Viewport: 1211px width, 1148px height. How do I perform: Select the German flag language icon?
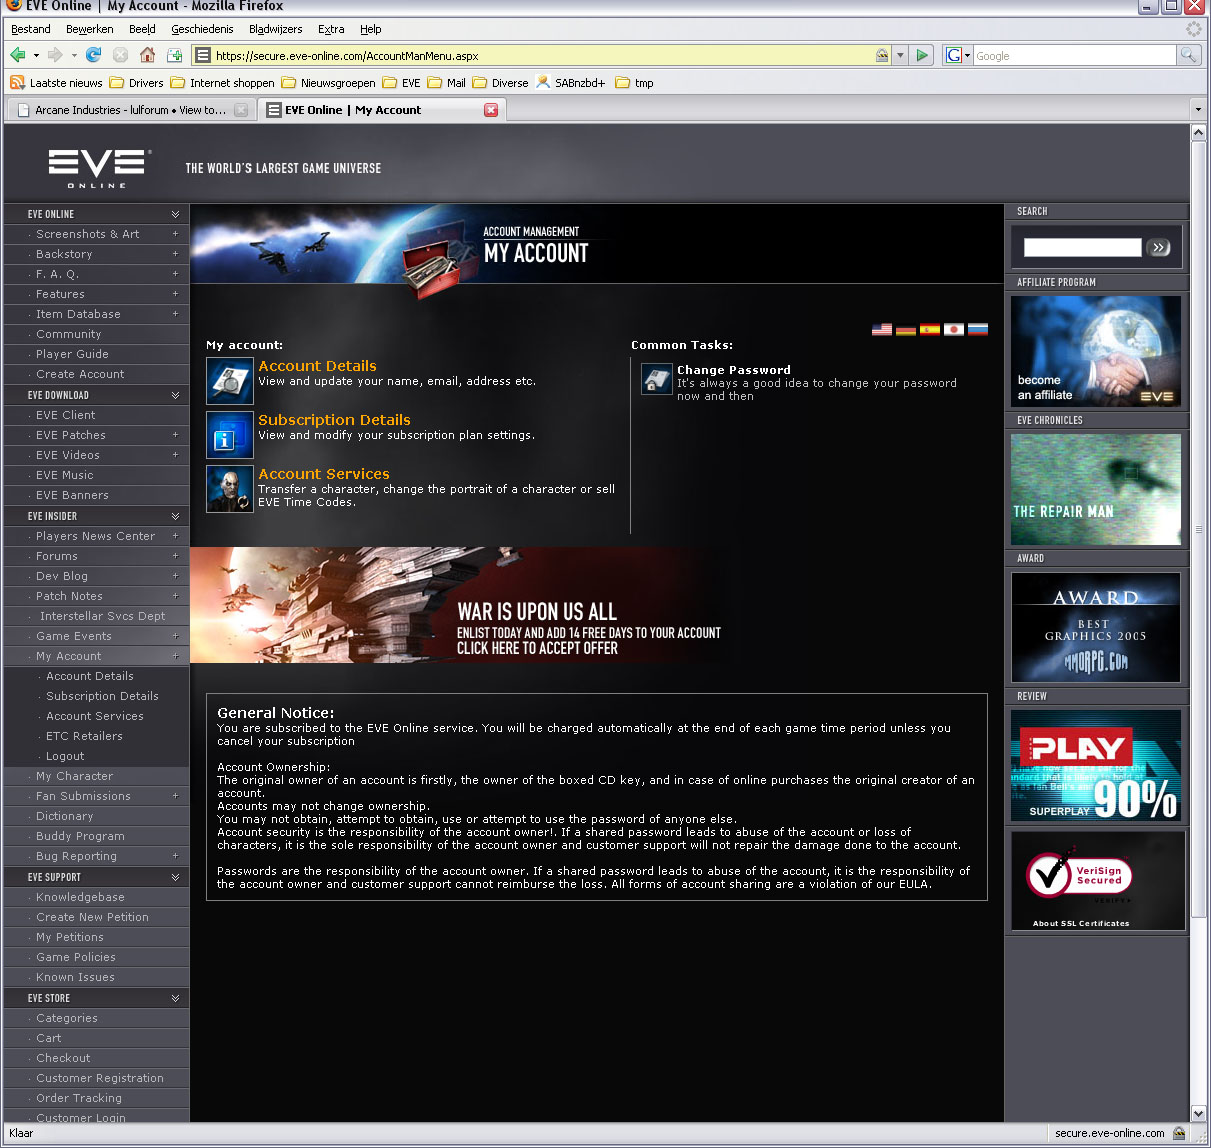(906, 329)
